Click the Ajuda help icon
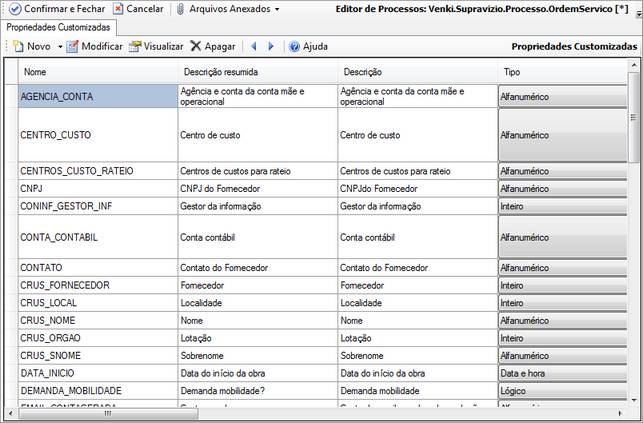Viewport: 643px width, 423px height. [294, 46]
